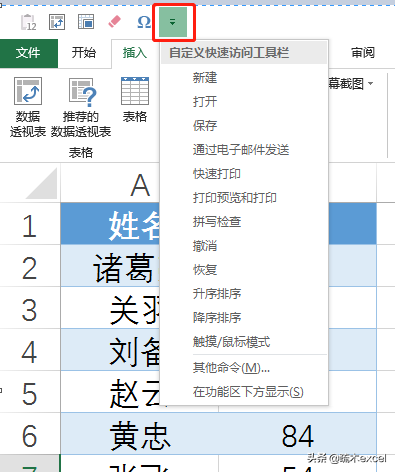Open the 审阅 ribbon tab
Viewport: 395px width, 472px height.
[x=363, y=53]
